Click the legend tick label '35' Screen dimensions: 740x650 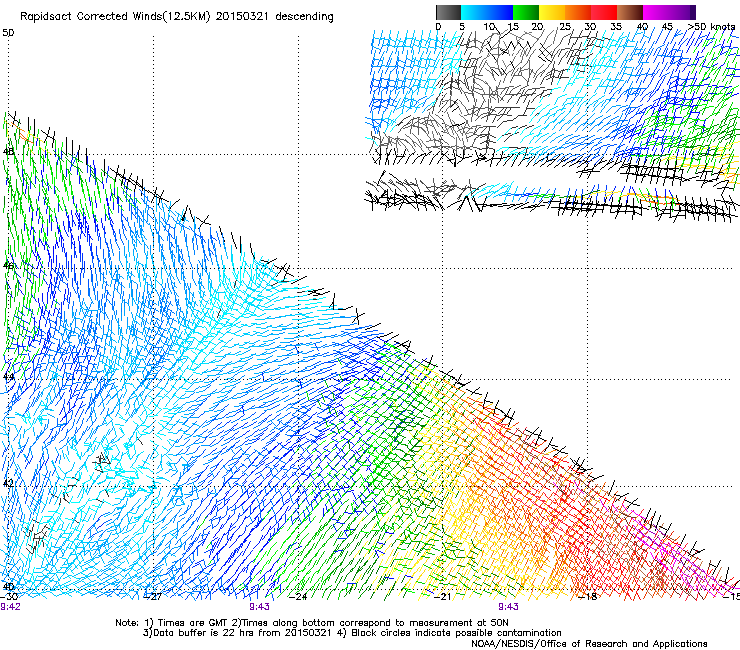pyautogui.click(x=616, y=27)
